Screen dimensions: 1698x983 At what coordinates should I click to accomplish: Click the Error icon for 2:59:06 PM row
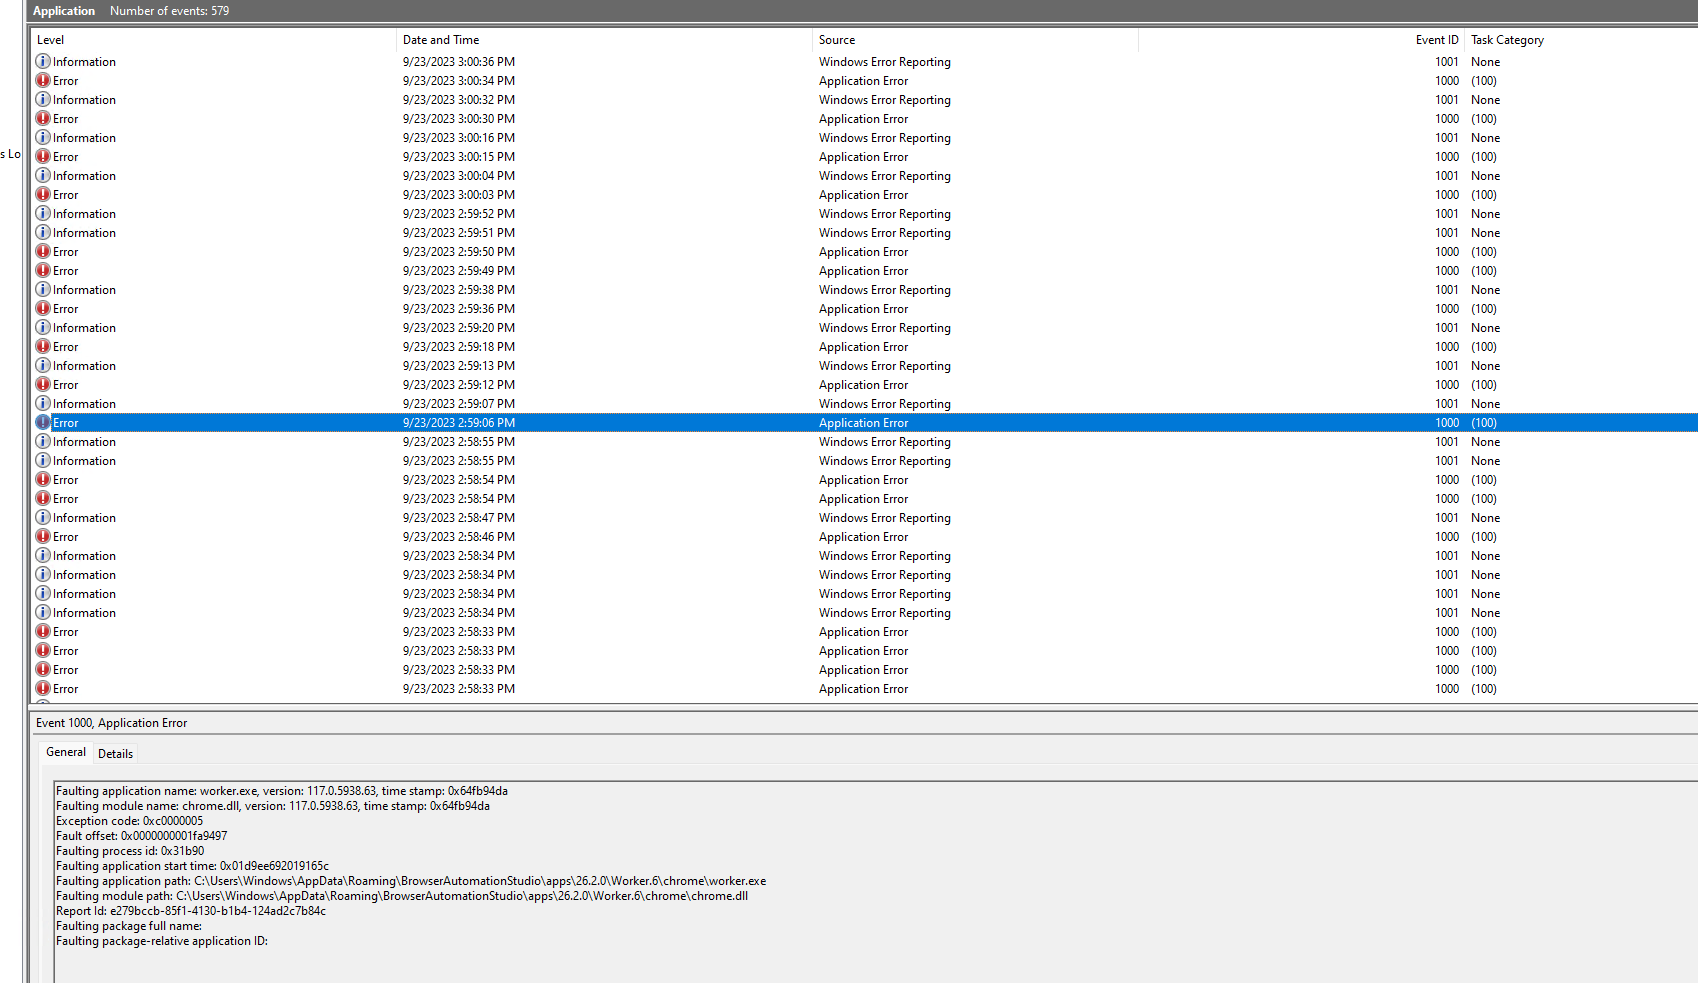click(x=43, y=423)
